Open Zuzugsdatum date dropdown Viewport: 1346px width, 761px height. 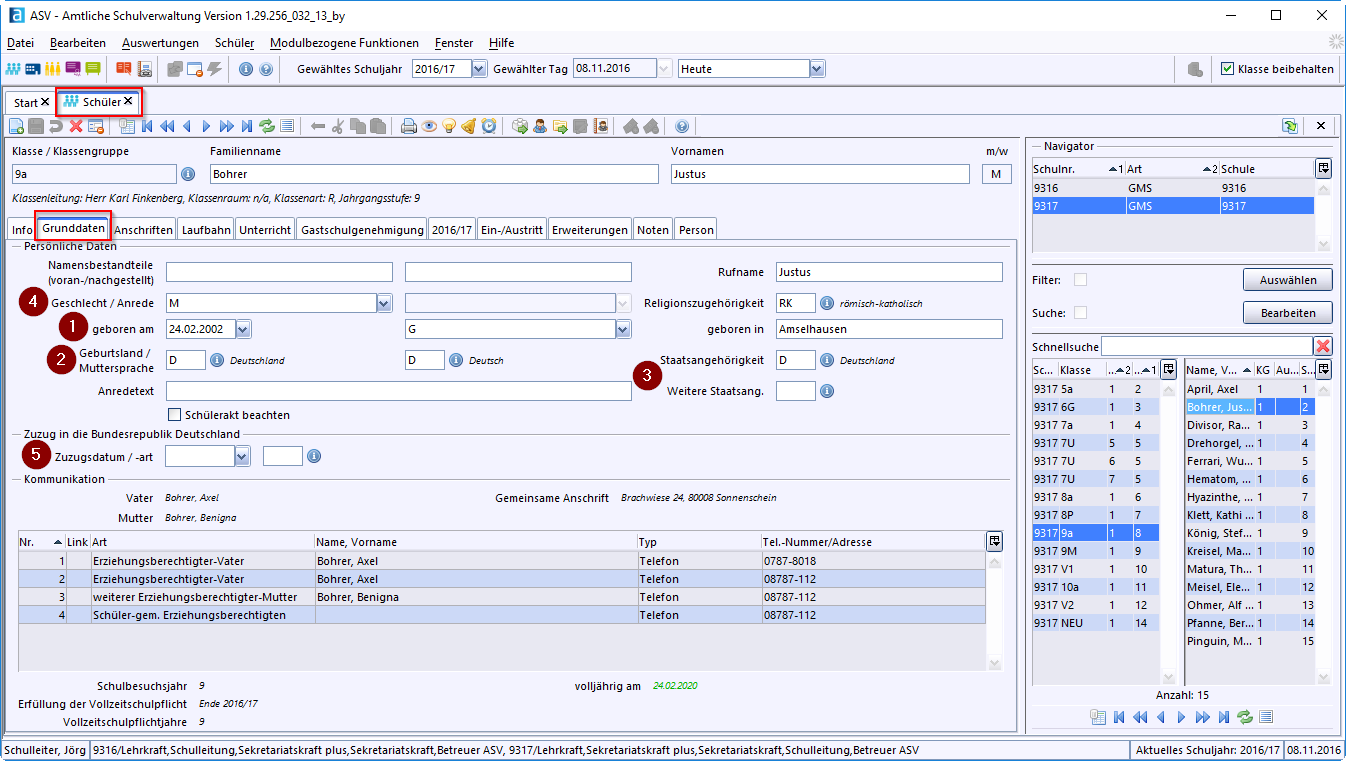tap(242, 456)
